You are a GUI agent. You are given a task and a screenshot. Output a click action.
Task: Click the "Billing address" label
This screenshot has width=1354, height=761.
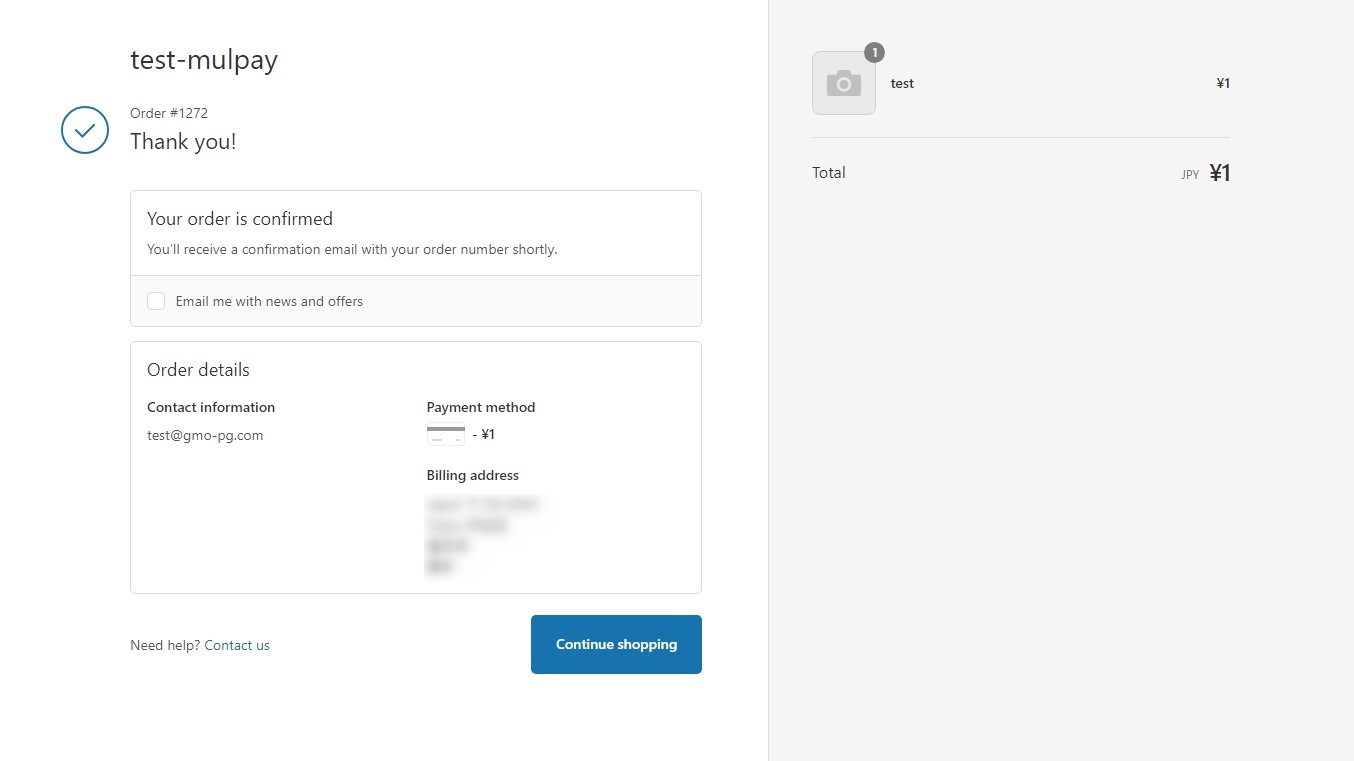pos(473,475)
